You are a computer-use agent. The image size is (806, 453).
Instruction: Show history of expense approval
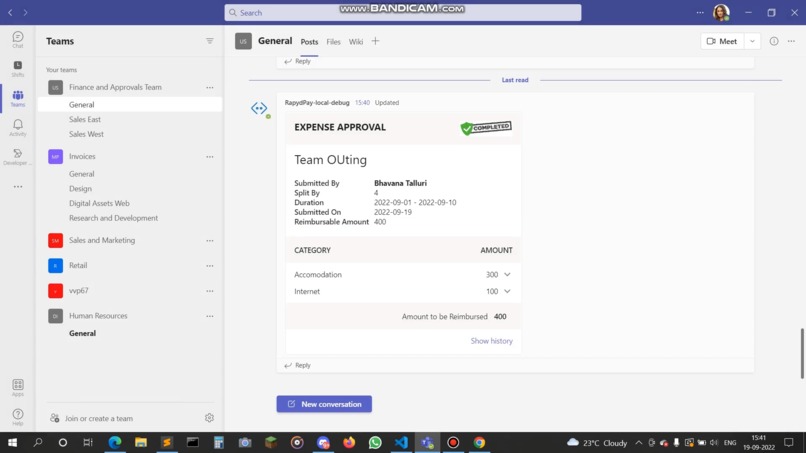click(x=491, y=341)
